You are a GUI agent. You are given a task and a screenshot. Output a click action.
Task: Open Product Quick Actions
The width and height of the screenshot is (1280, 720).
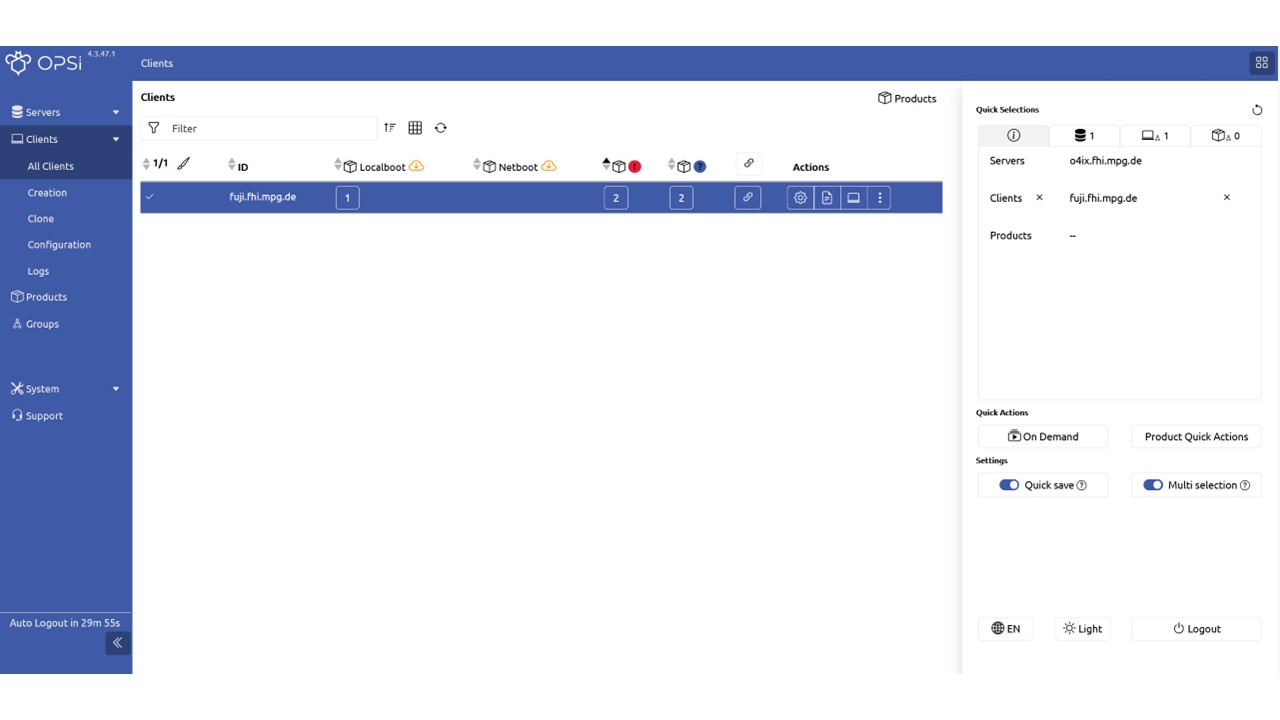coord(1196,436)
